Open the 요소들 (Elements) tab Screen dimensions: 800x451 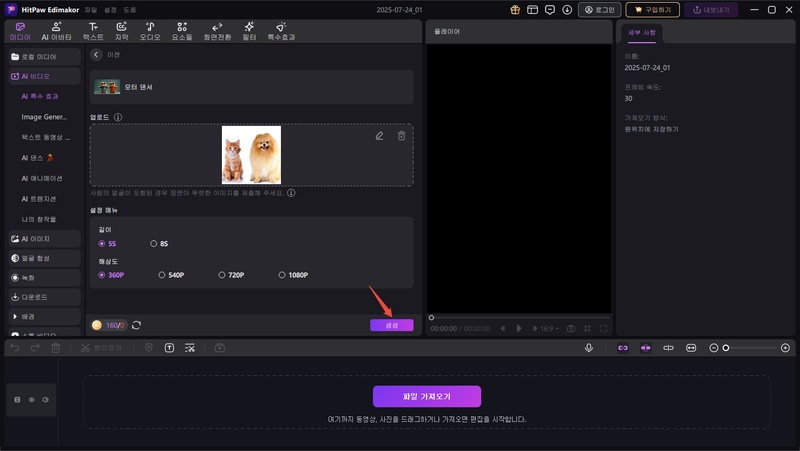[x=182, y=31]
